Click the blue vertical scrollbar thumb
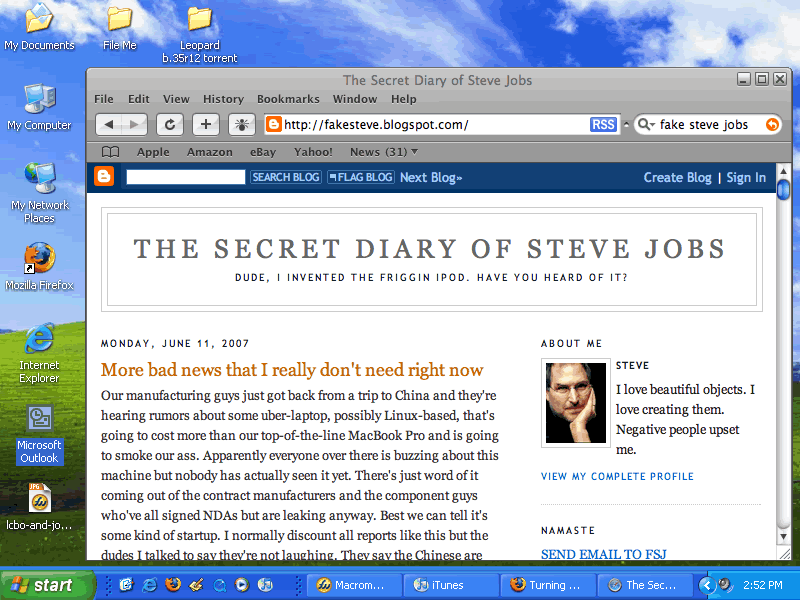The height and width of the screenshot is (600, 800). point(783,189)
